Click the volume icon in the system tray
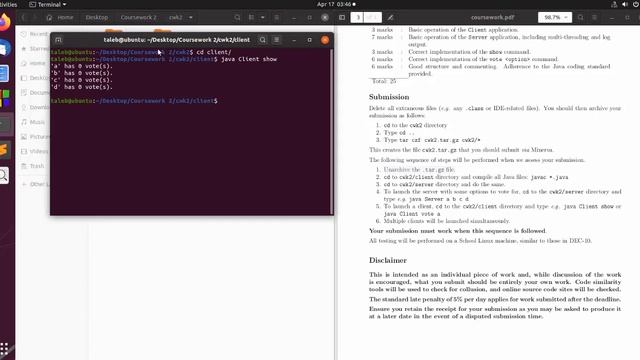 tap(625, 4)
